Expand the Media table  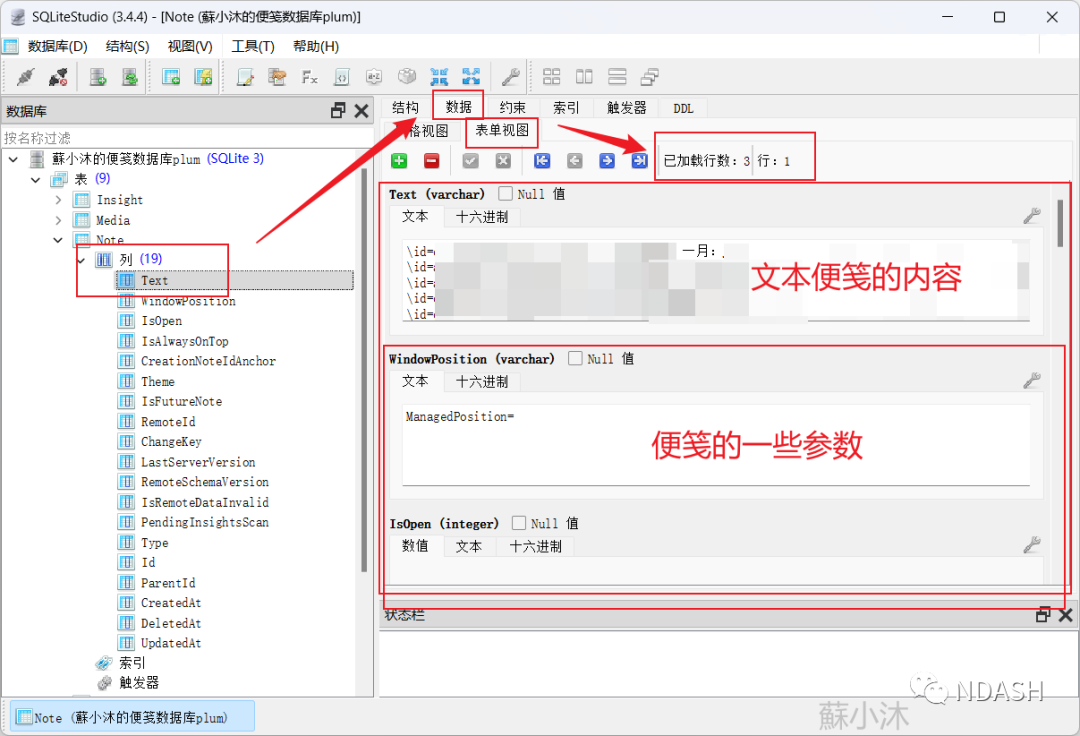(x=59, y=220)
